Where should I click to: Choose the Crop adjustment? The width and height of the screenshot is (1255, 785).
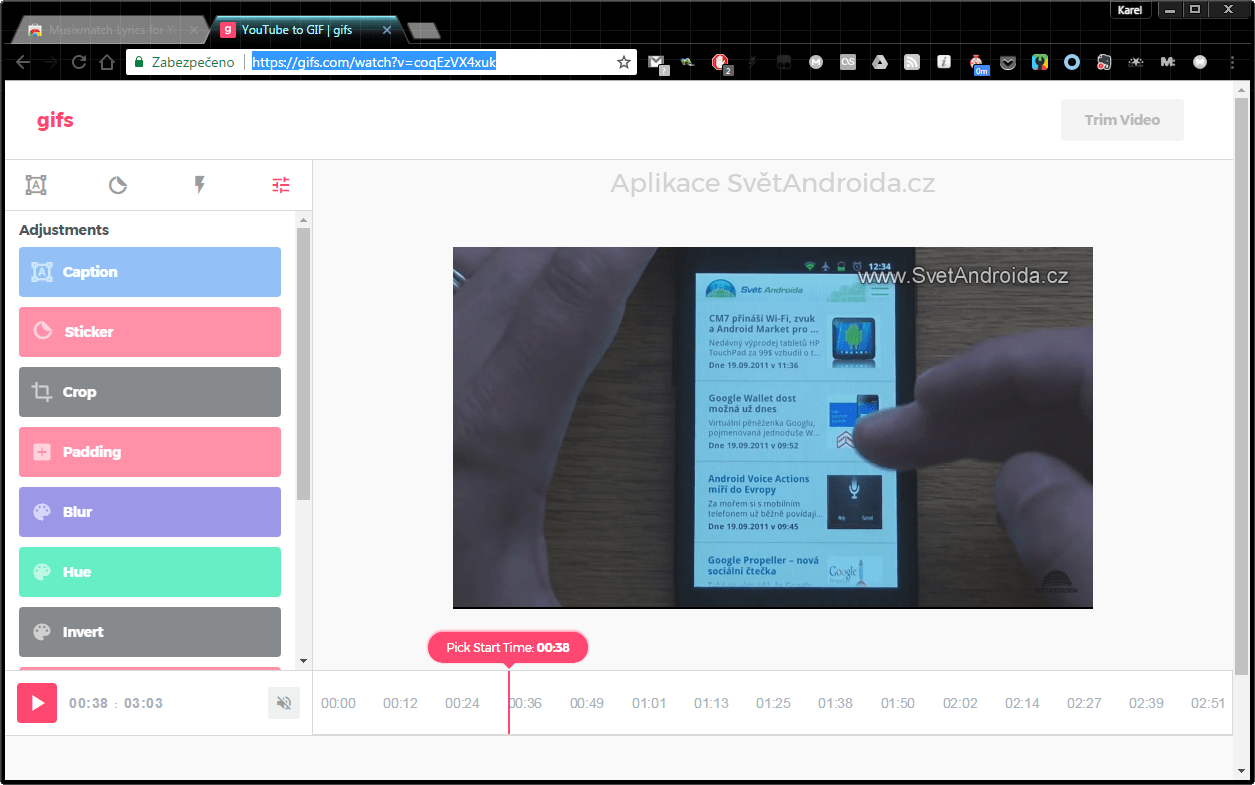click(150, 392)
